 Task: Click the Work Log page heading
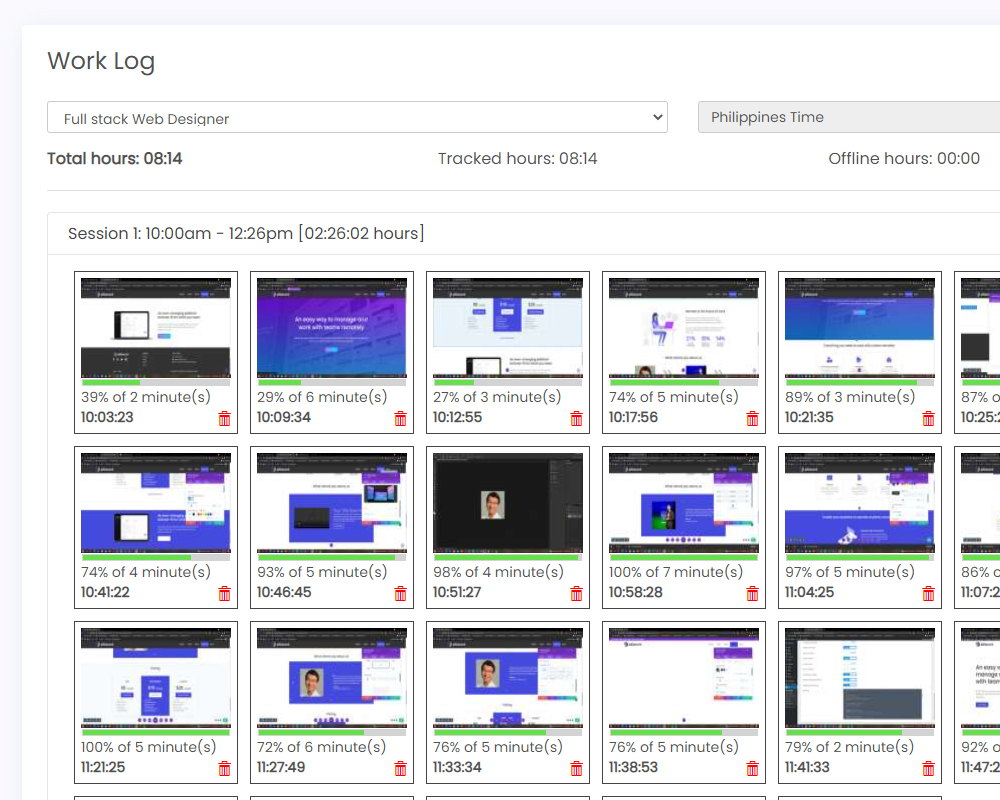pos(101,61)
